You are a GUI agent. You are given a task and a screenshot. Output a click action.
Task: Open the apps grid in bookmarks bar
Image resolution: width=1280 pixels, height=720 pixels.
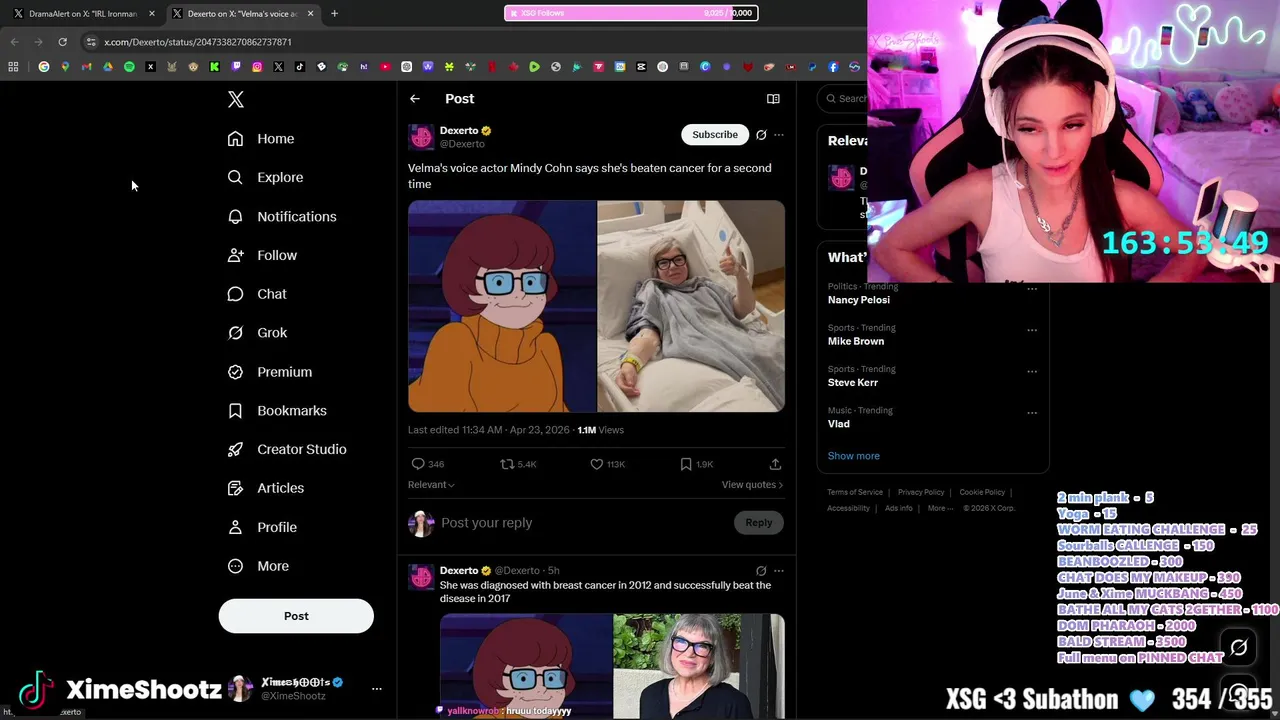[x=13, y=67]
